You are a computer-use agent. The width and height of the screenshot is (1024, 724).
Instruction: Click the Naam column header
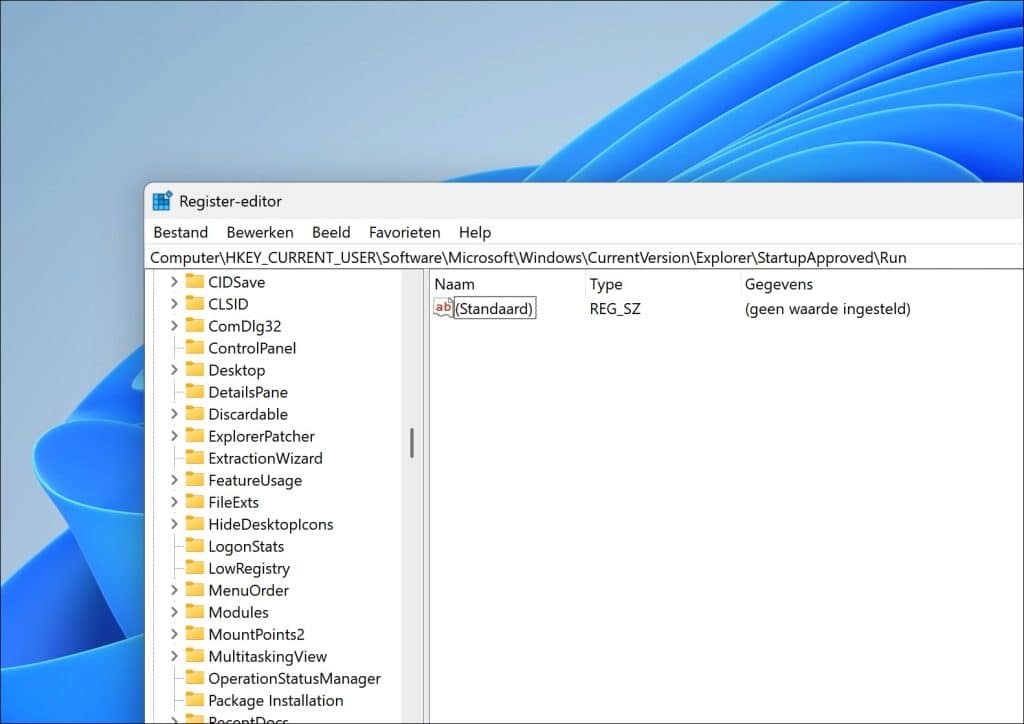pos(455,285)
